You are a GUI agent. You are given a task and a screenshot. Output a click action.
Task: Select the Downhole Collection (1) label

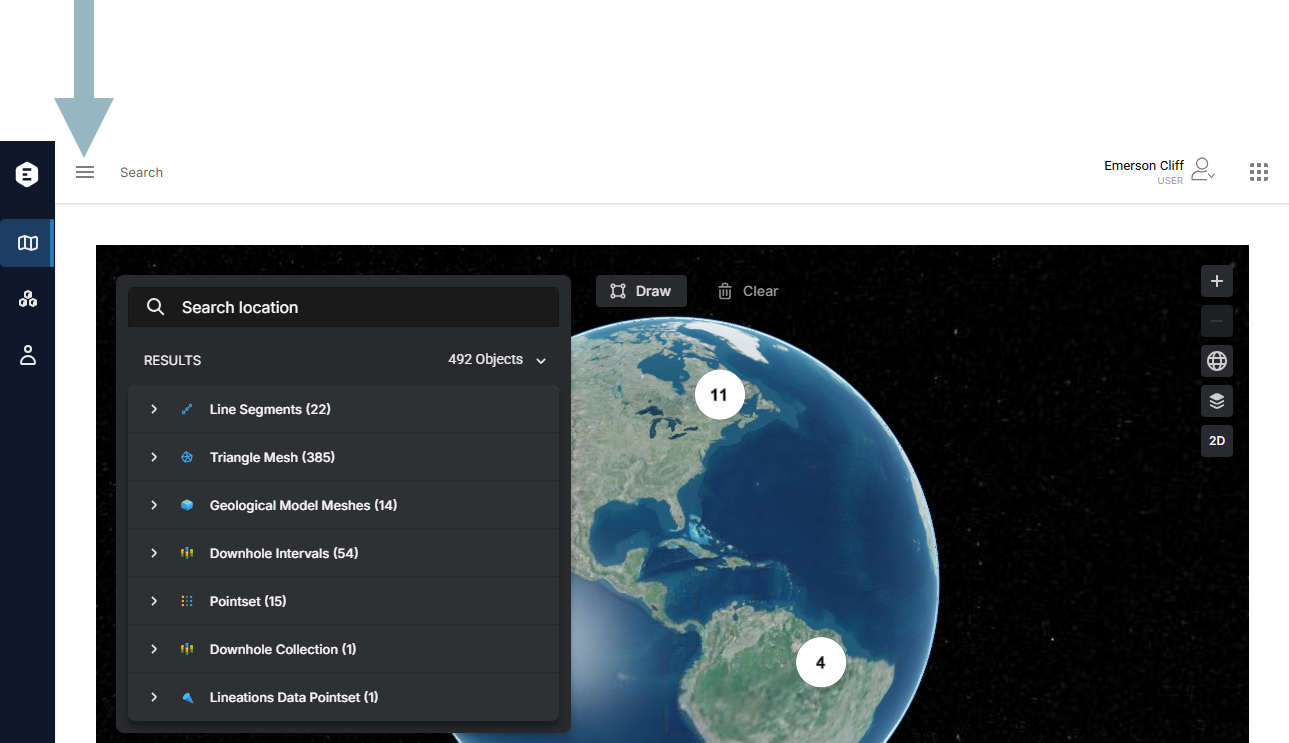pos(283,649)
